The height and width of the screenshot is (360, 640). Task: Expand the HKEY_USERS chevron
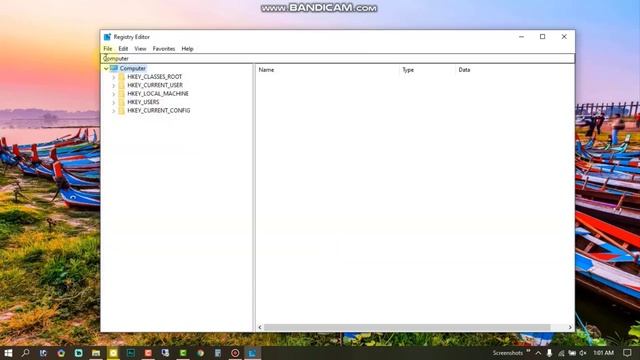tap(113, 102)
